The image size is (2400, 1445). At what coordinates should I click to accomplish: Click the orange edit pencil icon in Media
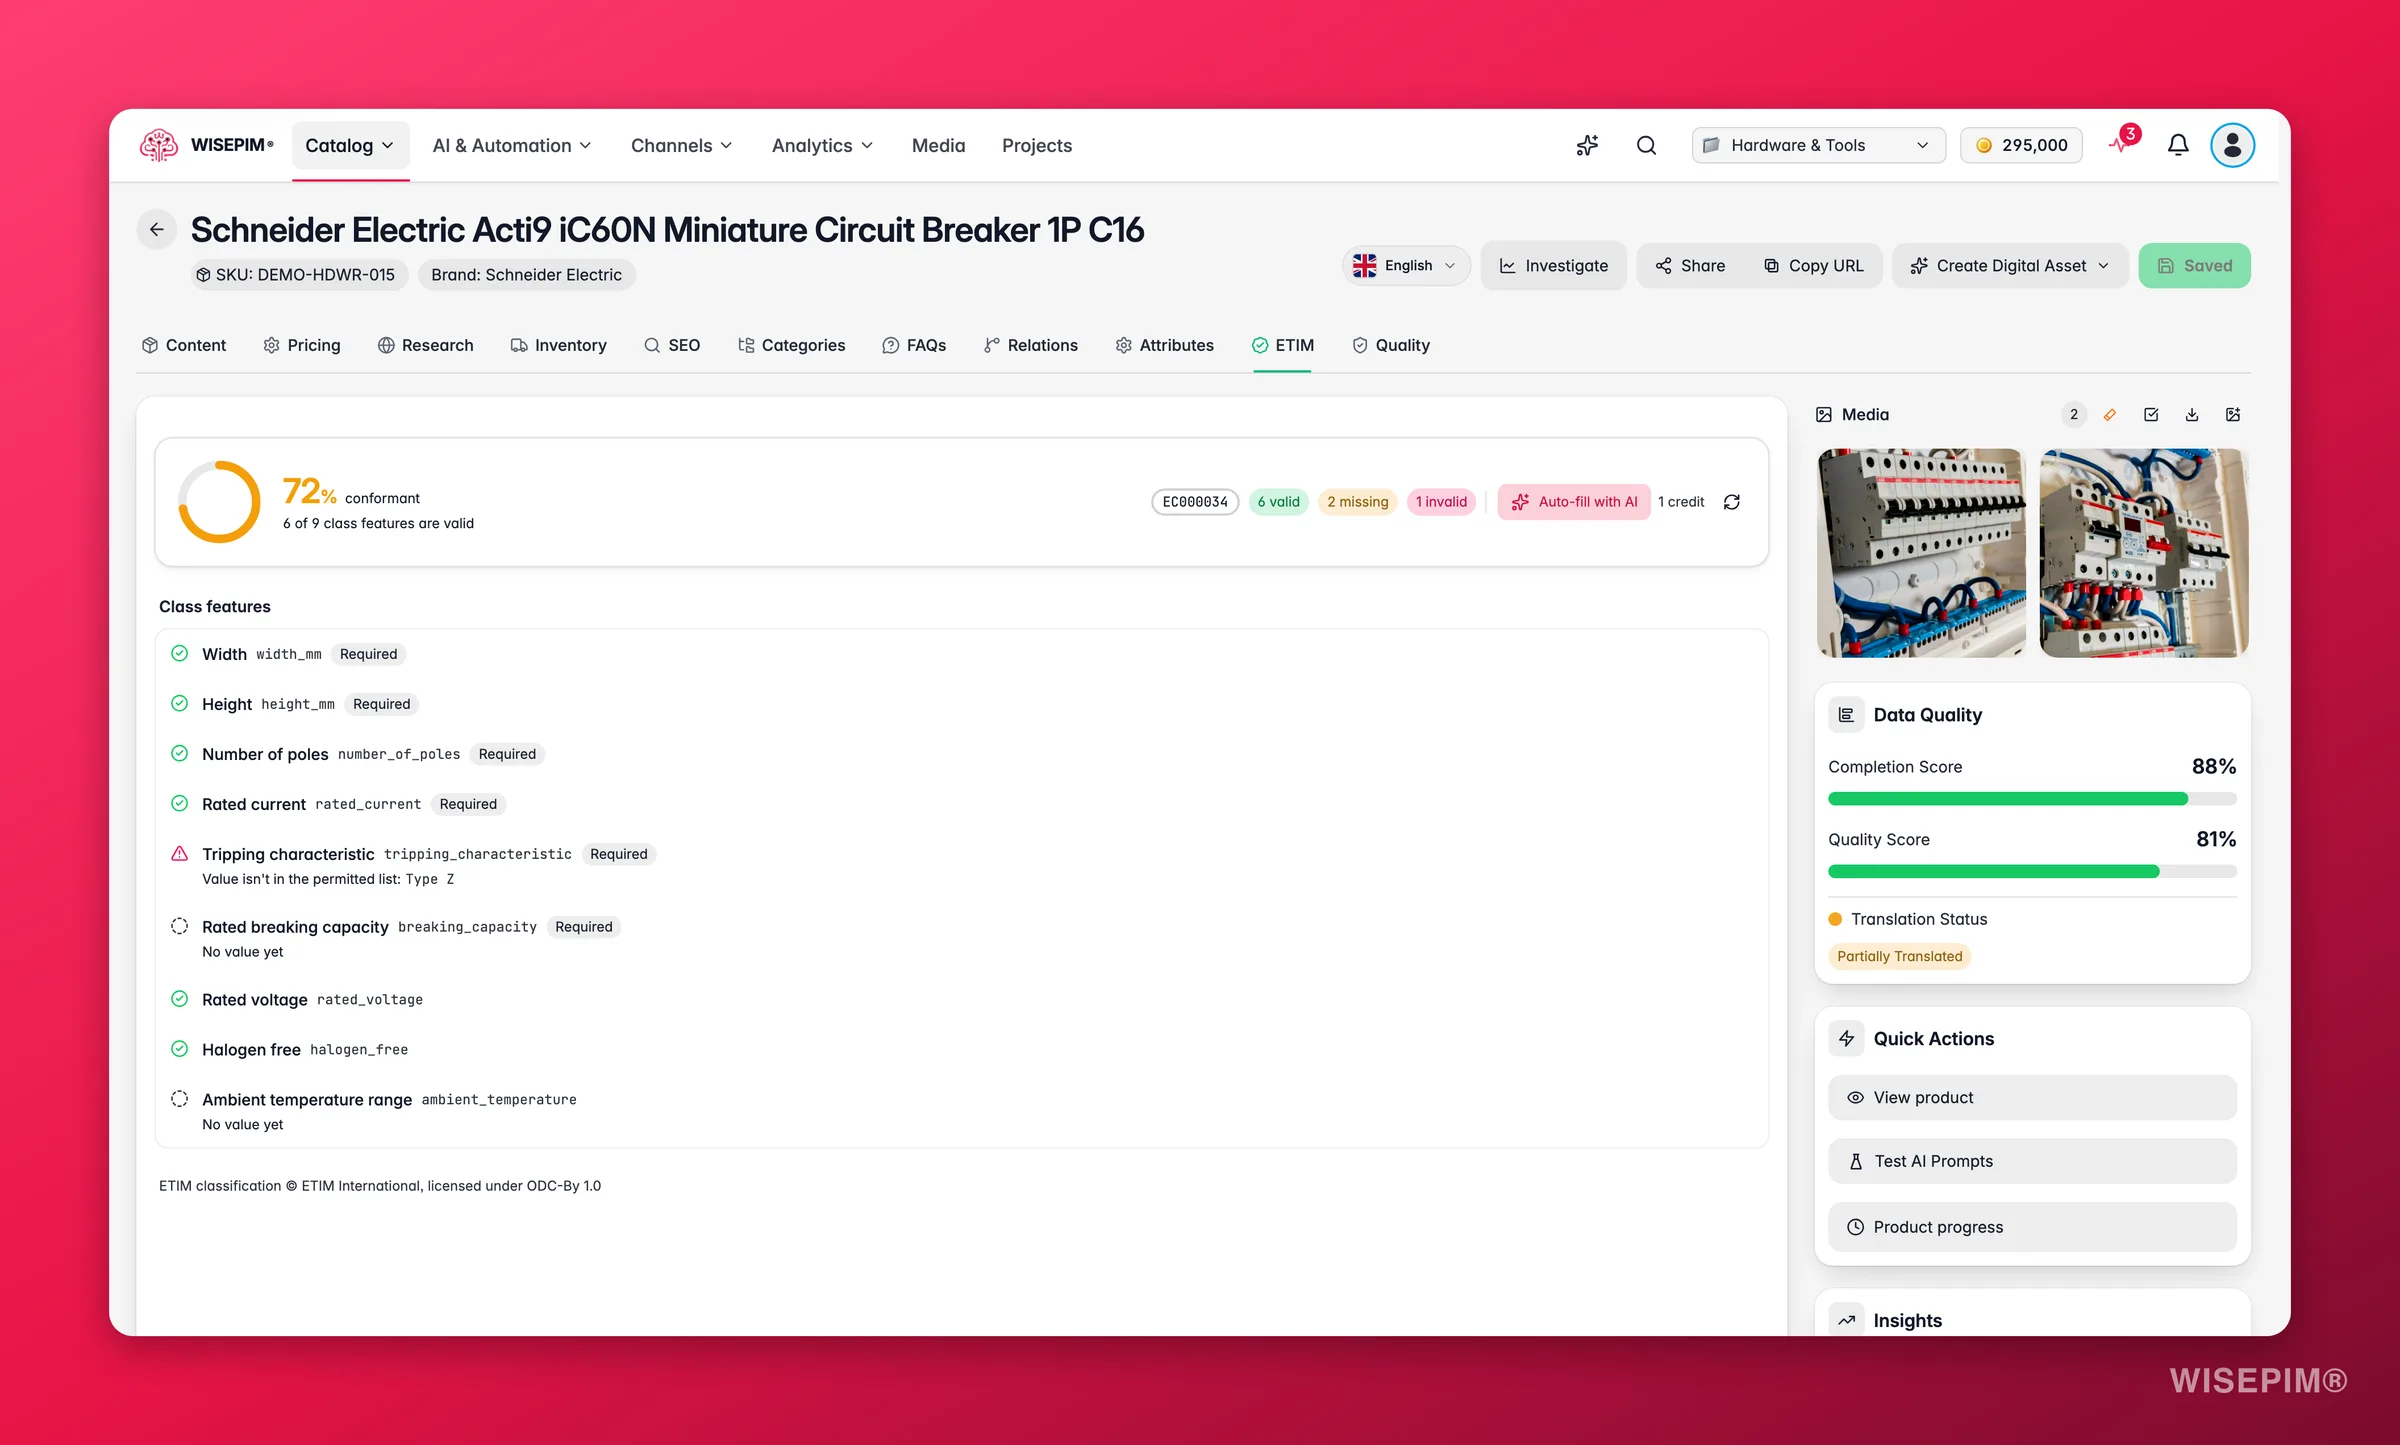click(x=2110, y=414)
